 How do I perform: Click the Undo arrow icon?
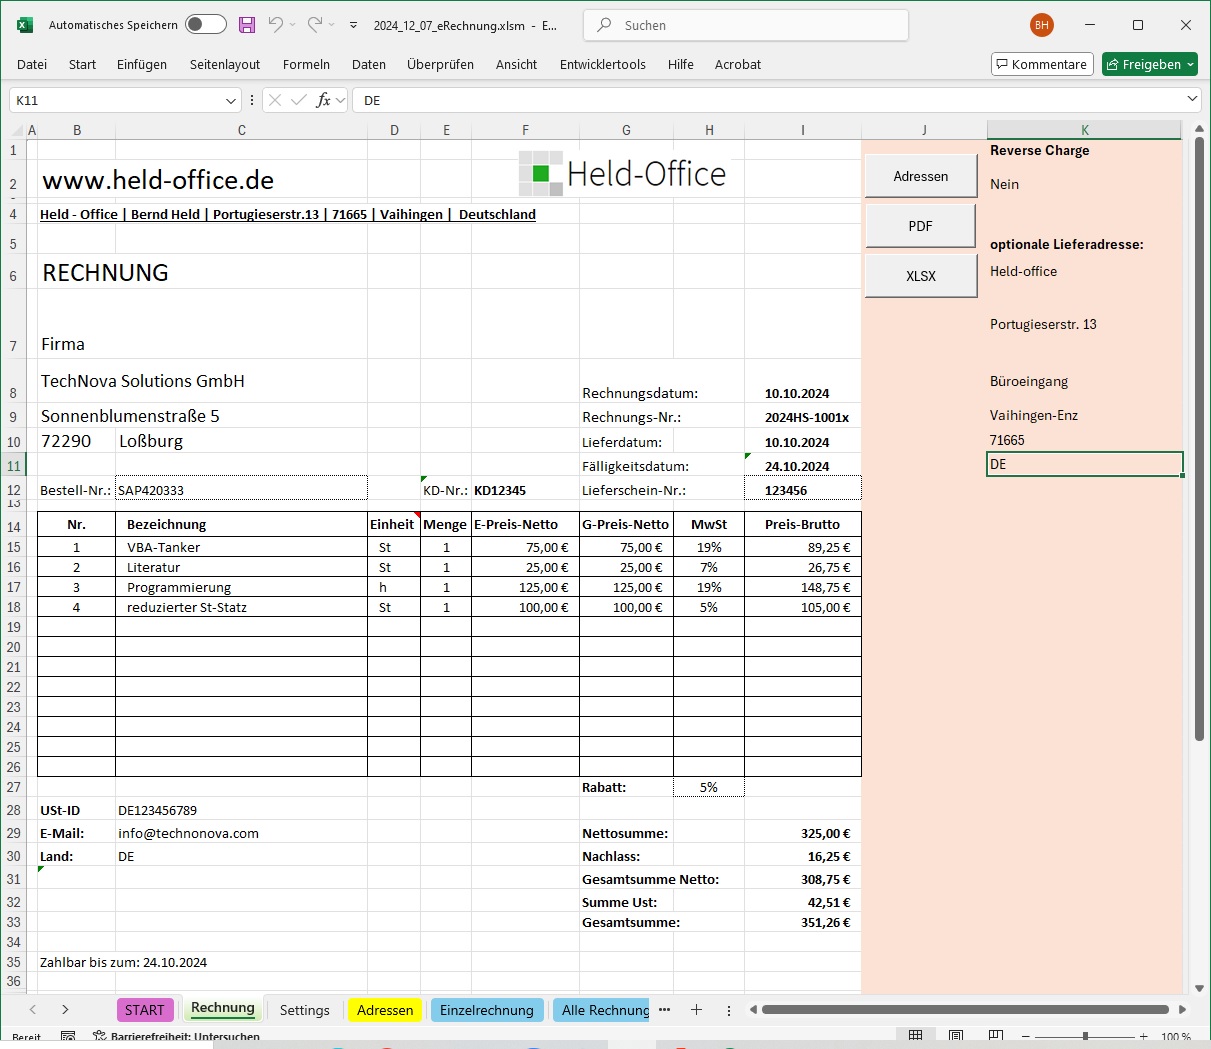point(276,25)
